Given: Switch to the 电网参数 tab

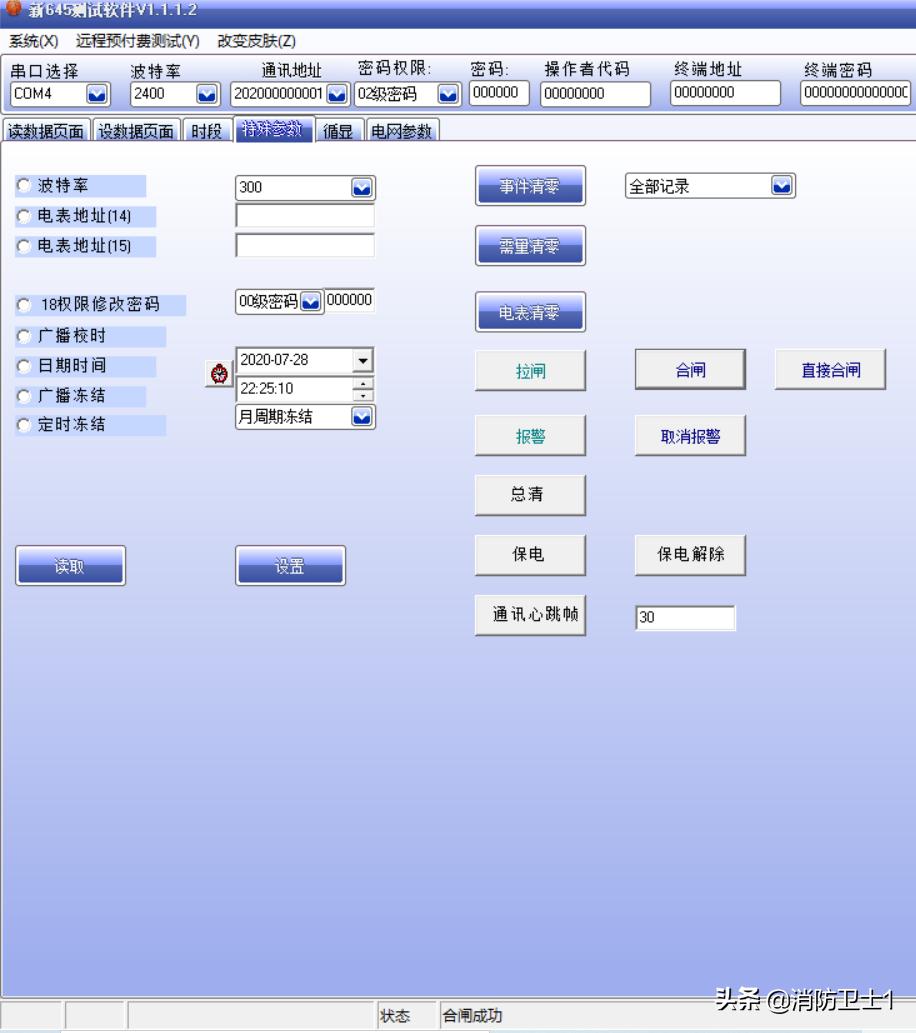Looking at the screenshot, I should [401, 130].
